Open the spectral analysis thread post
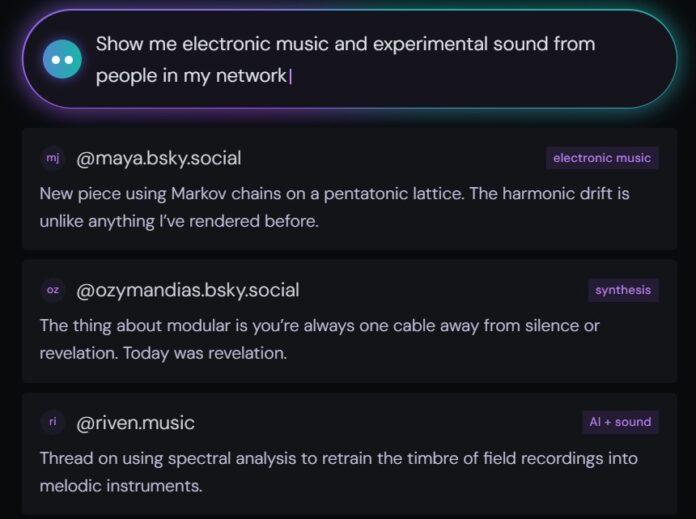This screenshot has height=519, width=696. tap(339, 471)
